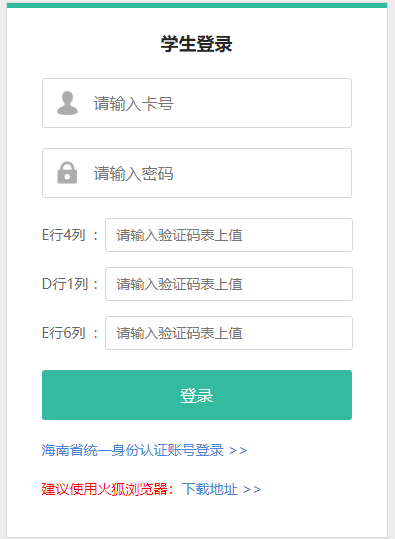Click the green bar atop login panel

click(x=197, y=5)
